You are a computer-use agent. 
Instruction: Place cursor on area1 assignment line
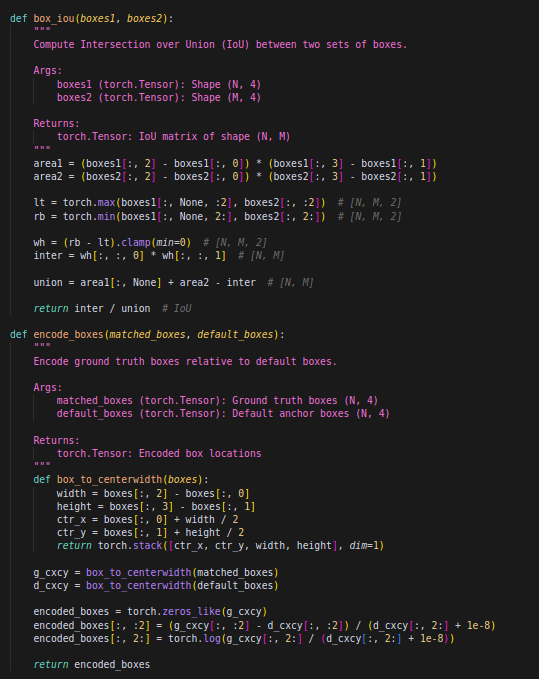[x=235, y=164]
